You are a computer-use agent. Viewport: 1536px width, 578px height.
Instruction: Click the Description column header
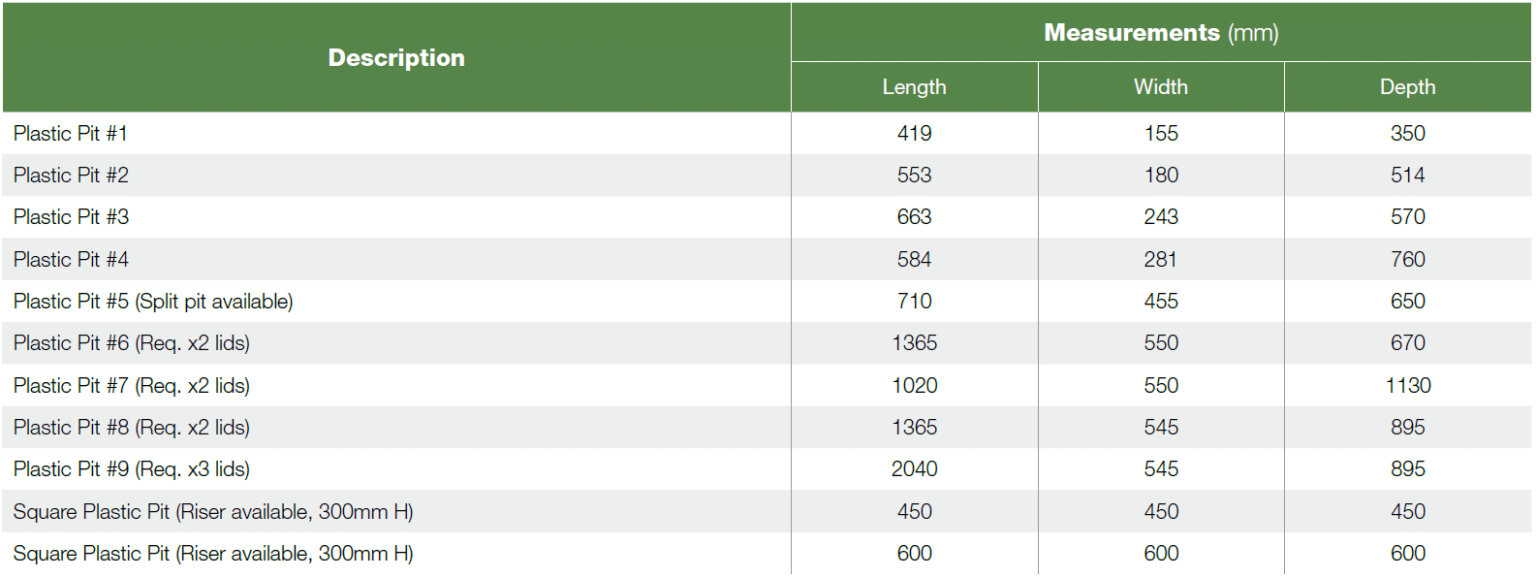tap(396, 58)
